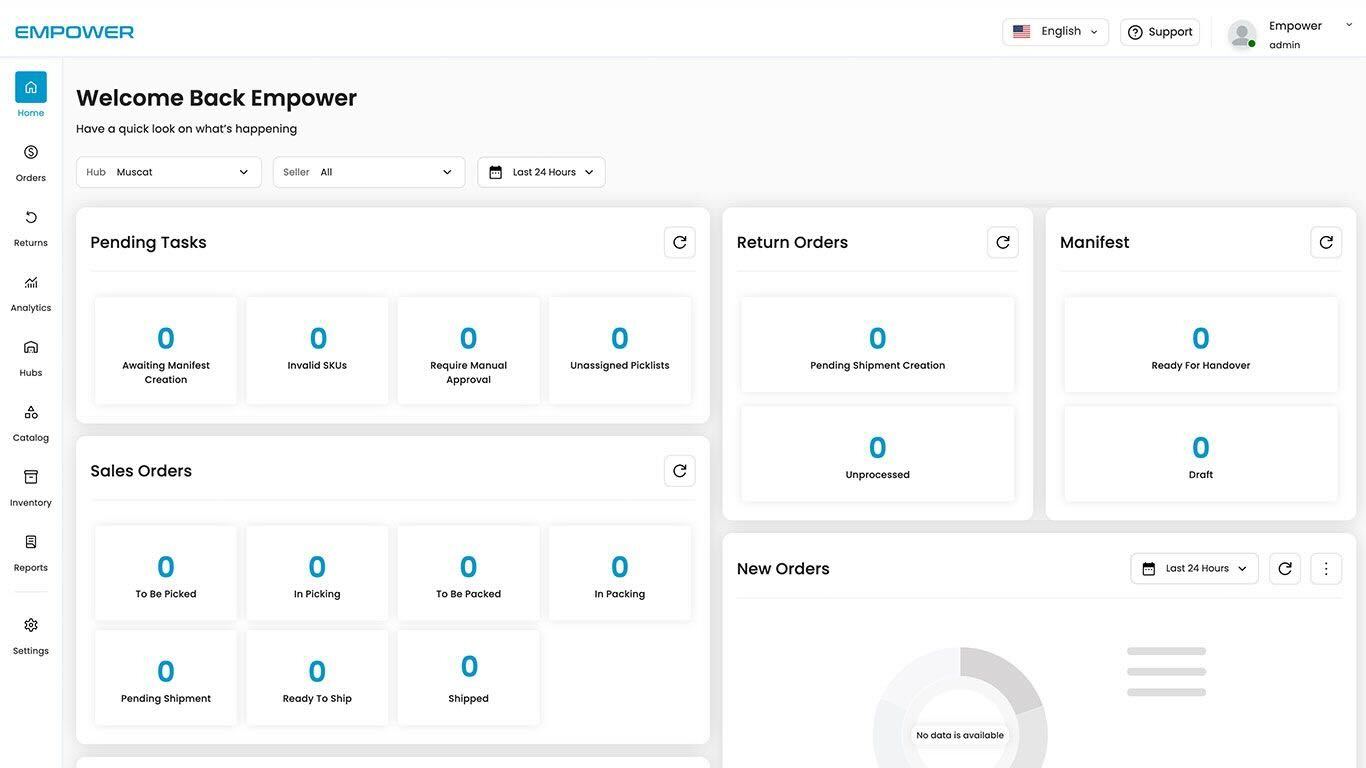
Task: Open the top Last 24 Hours date filter
Action: tap(541, 172)
